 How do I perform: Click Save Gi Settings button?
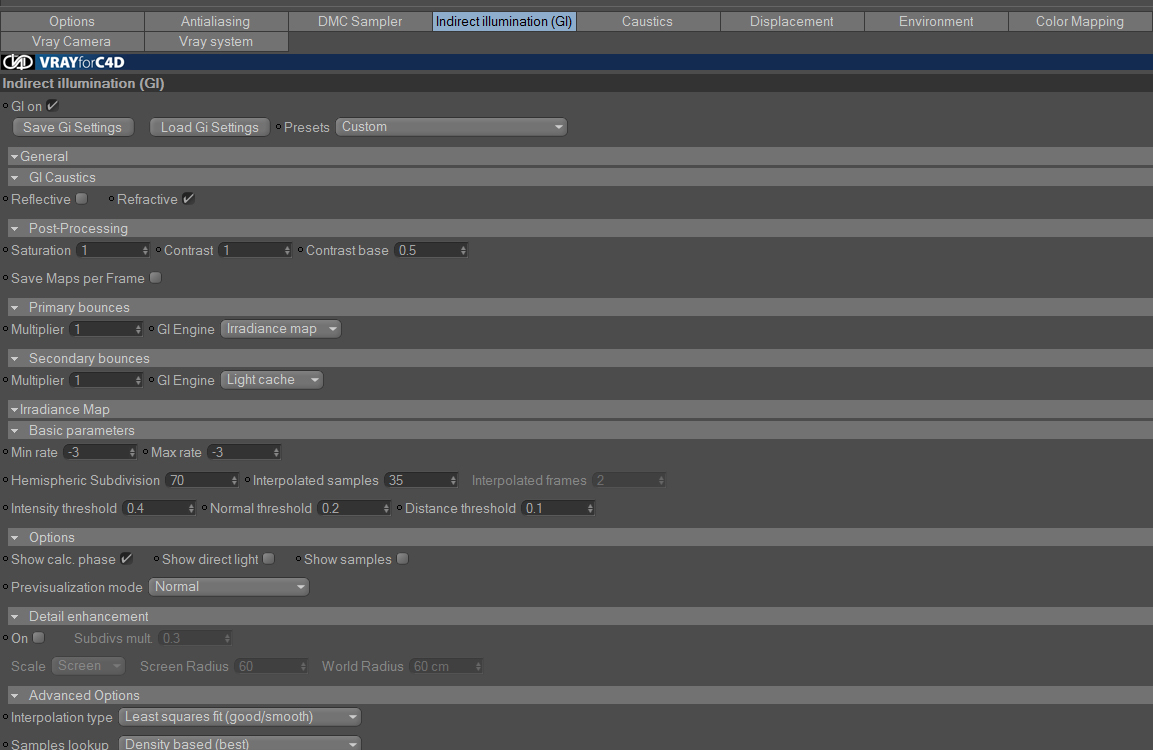point(72,127)
